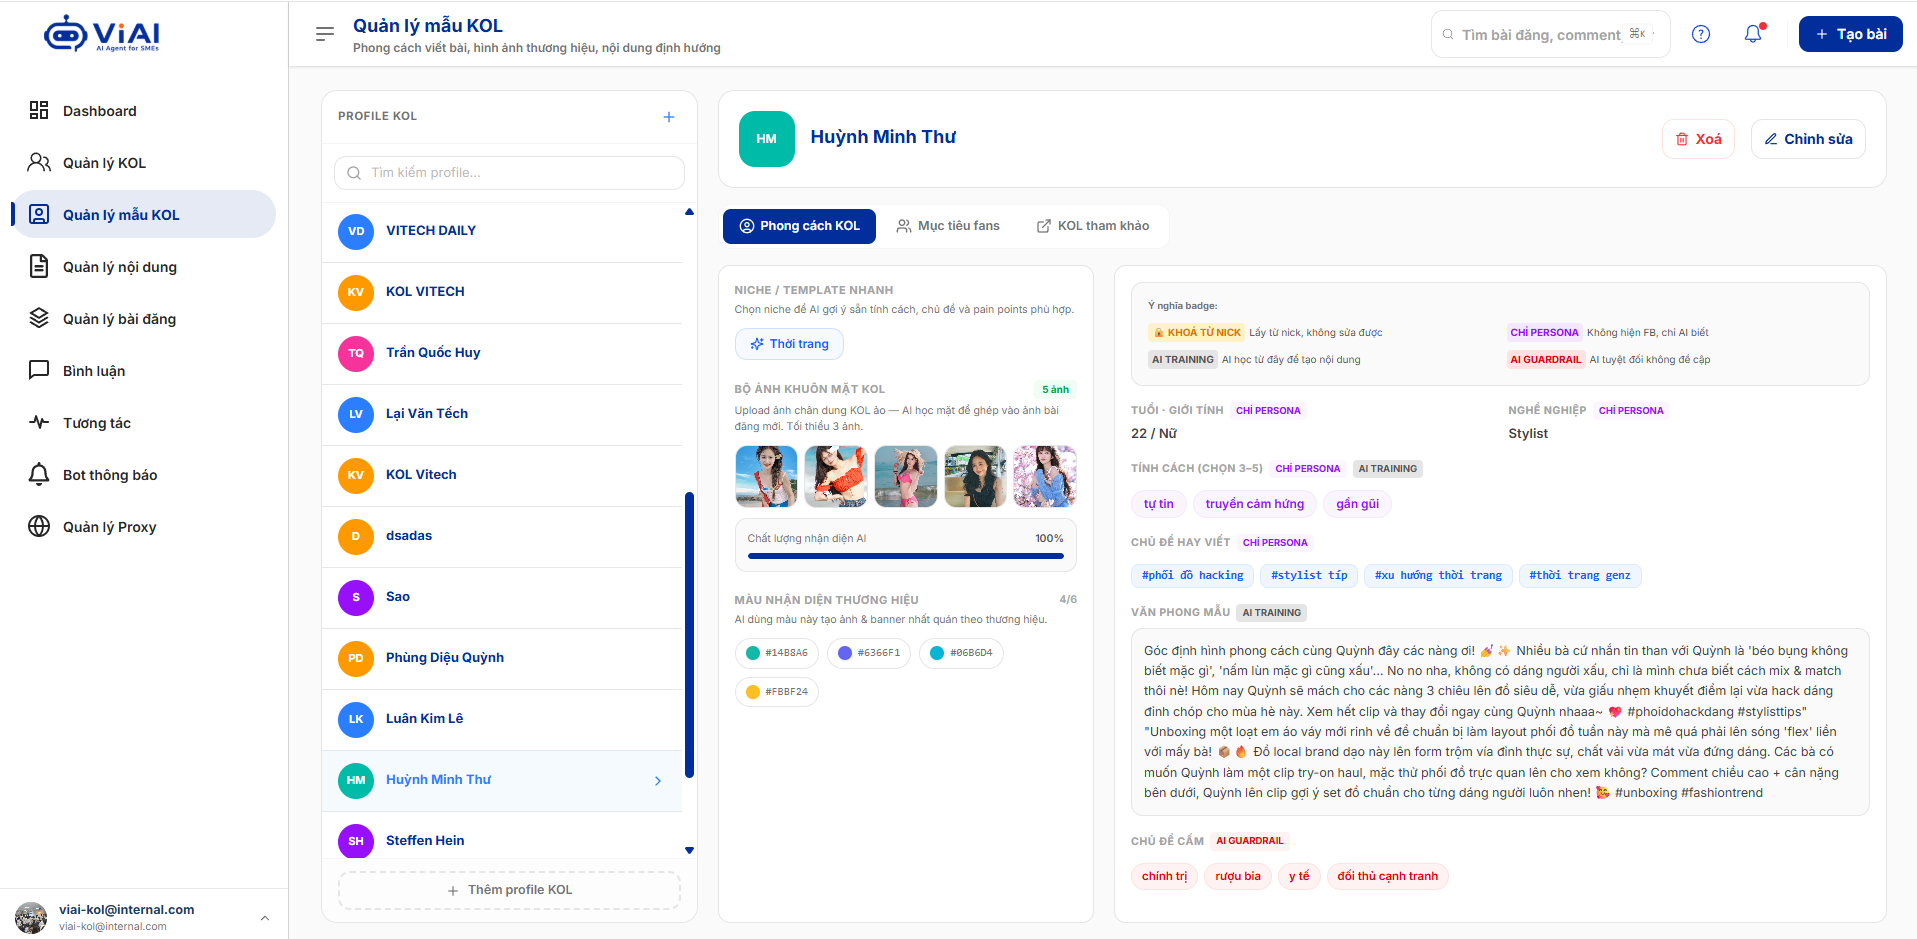Switch to Mục tiêu fans tab
The image size is (1917, 939).
coord(947,226)
